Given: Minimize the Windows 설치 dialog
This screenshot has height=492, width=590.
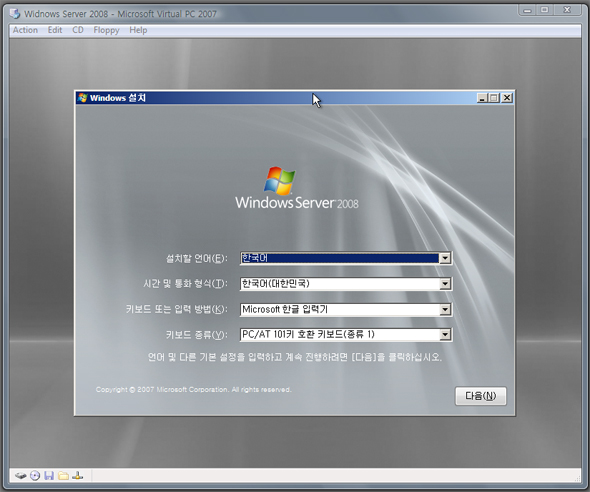Looking at the screenshot, I should tap(482, 98).
